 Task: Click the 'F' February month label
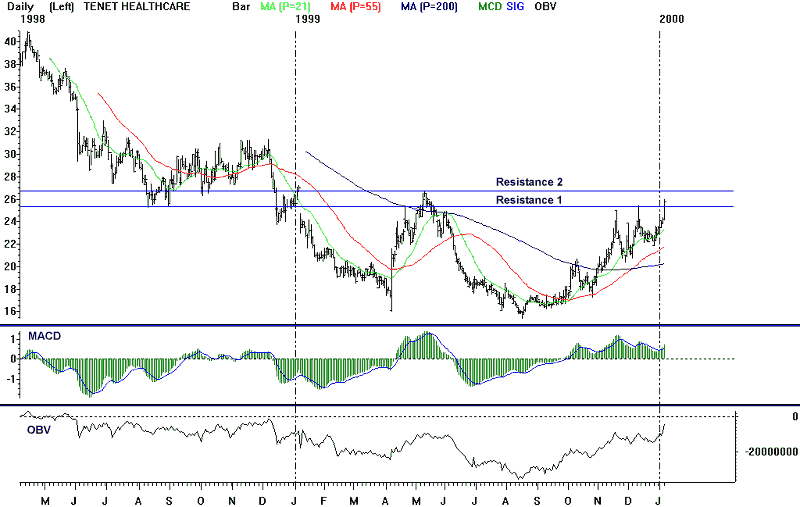(324, 501)
